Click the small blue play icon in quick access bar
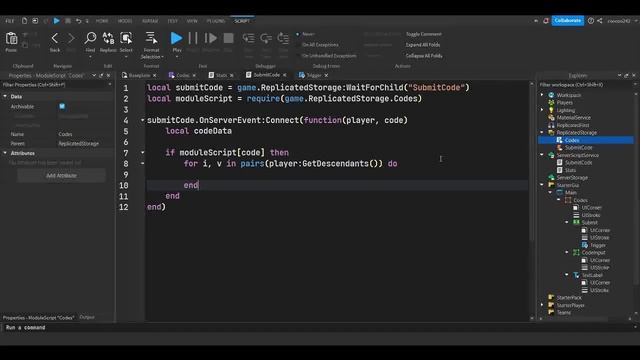The height and width of the screenshot is (360, 640). click(57, 20)
